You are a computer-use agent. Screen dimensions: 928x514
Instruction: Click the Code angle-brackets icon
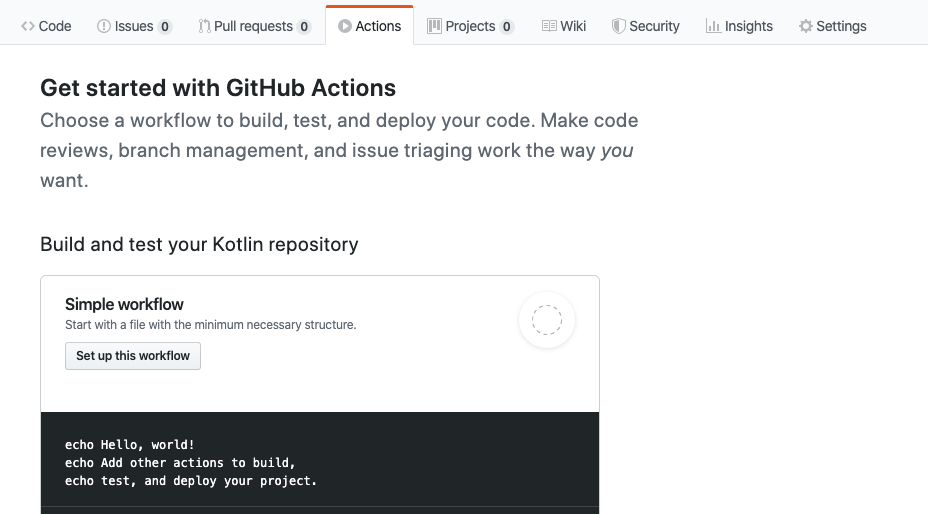[28, 26]
